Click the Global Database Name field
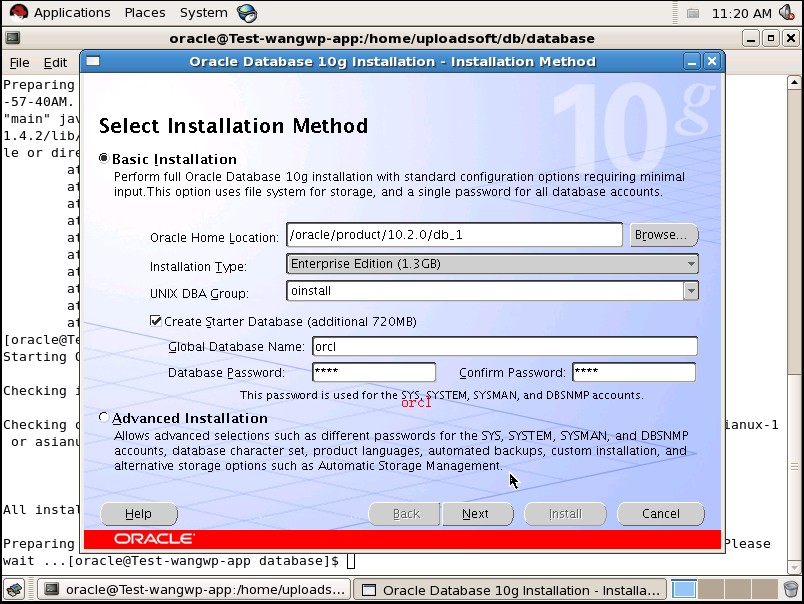The width and height of the screenshot is (804, 604). coord(503,346)
